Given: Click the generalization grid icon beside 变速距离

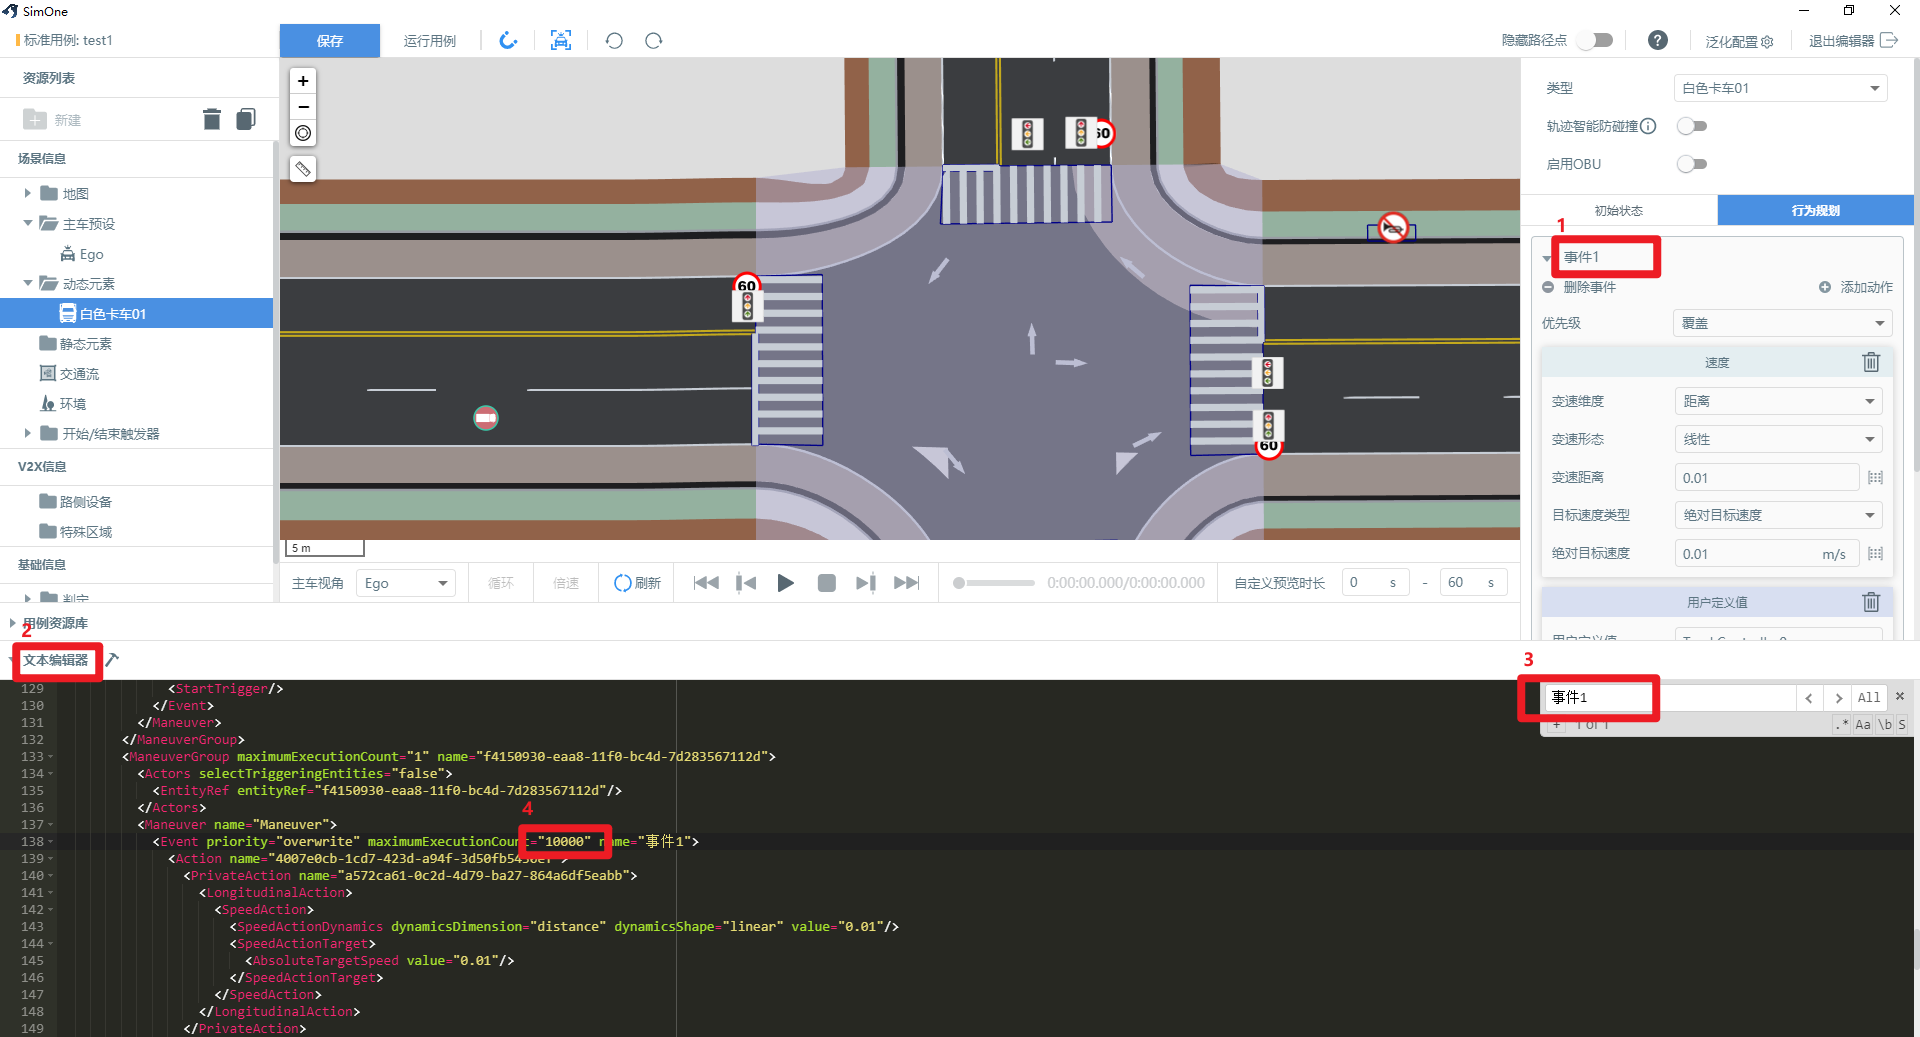Looking at the screenshot, I should (x=1875, y=478).
